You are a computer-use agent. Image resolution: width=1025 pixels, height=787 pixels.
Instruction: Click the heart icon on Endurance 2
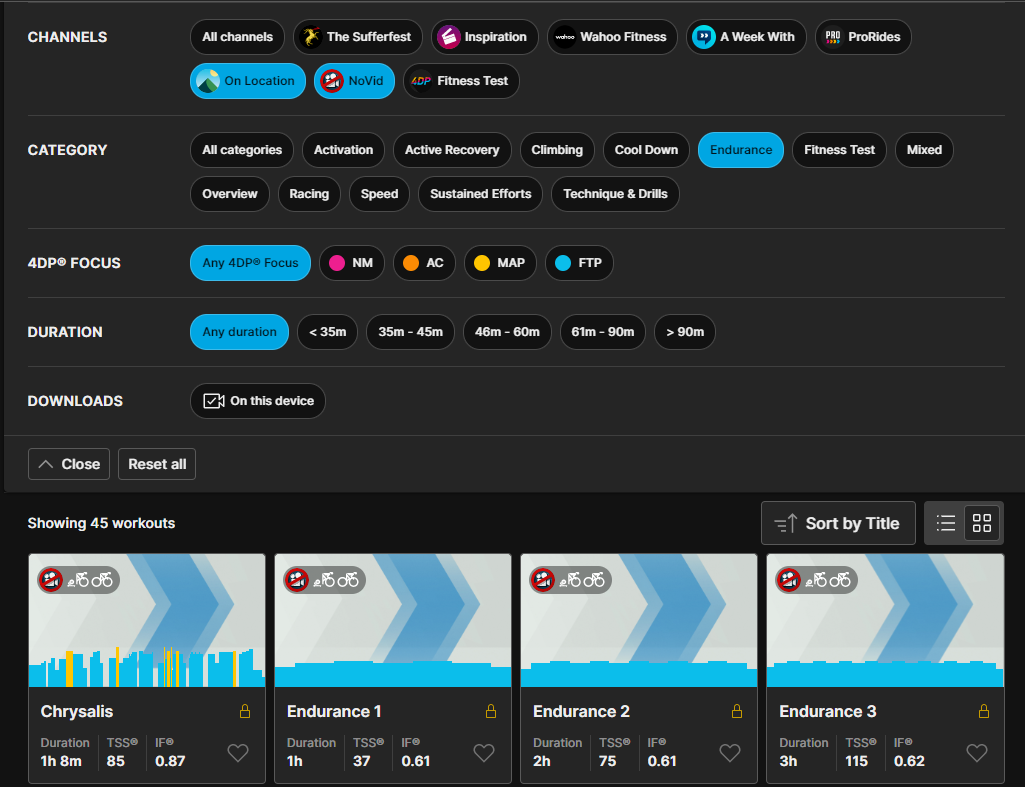[730, 753]
